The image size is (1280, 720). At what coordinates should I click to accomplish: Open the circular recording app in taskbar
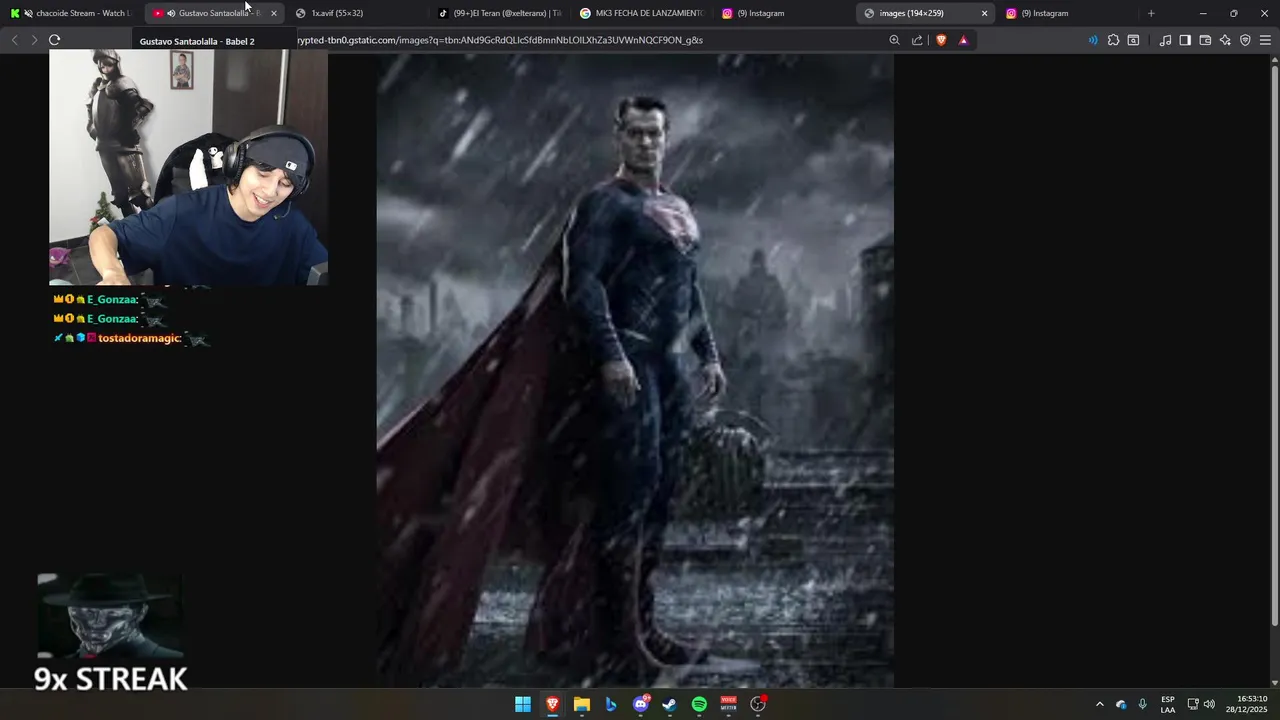[x=758, y=704]
